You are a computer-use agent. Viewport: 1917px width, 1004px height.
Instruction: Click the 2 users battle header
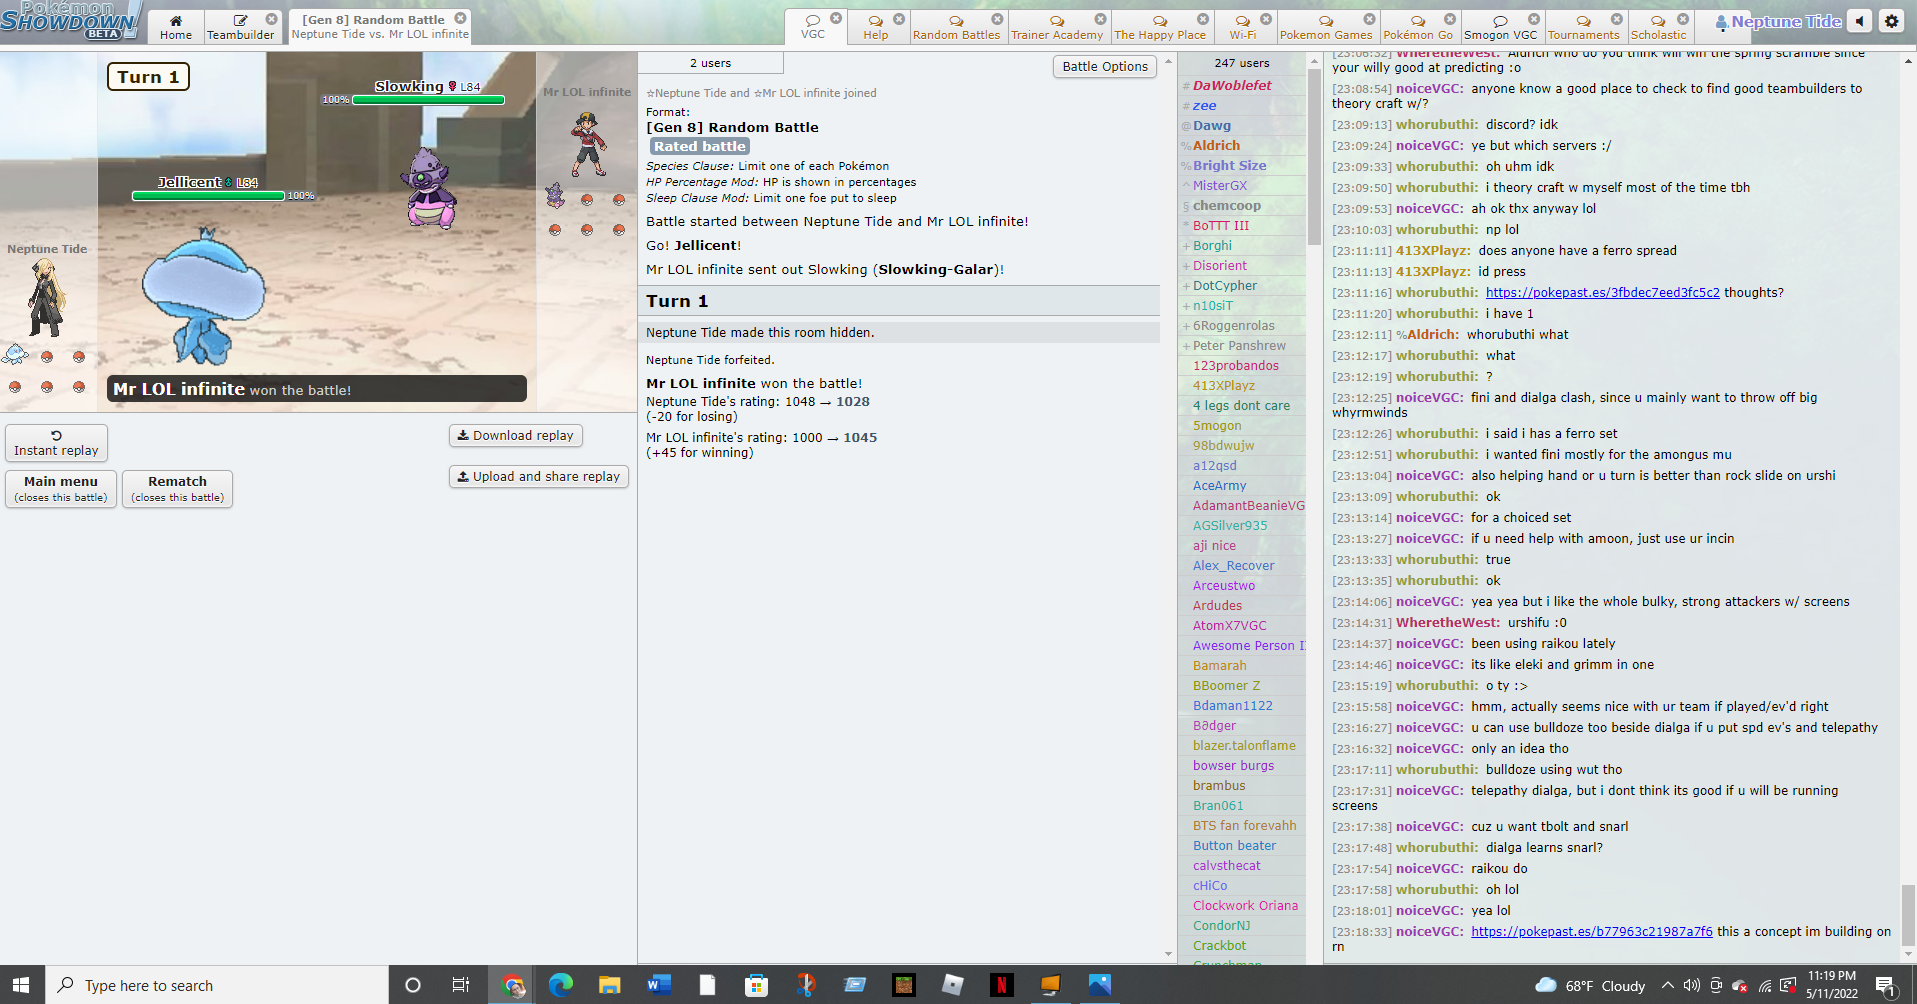pyautogui.click(x=710, y=63)
